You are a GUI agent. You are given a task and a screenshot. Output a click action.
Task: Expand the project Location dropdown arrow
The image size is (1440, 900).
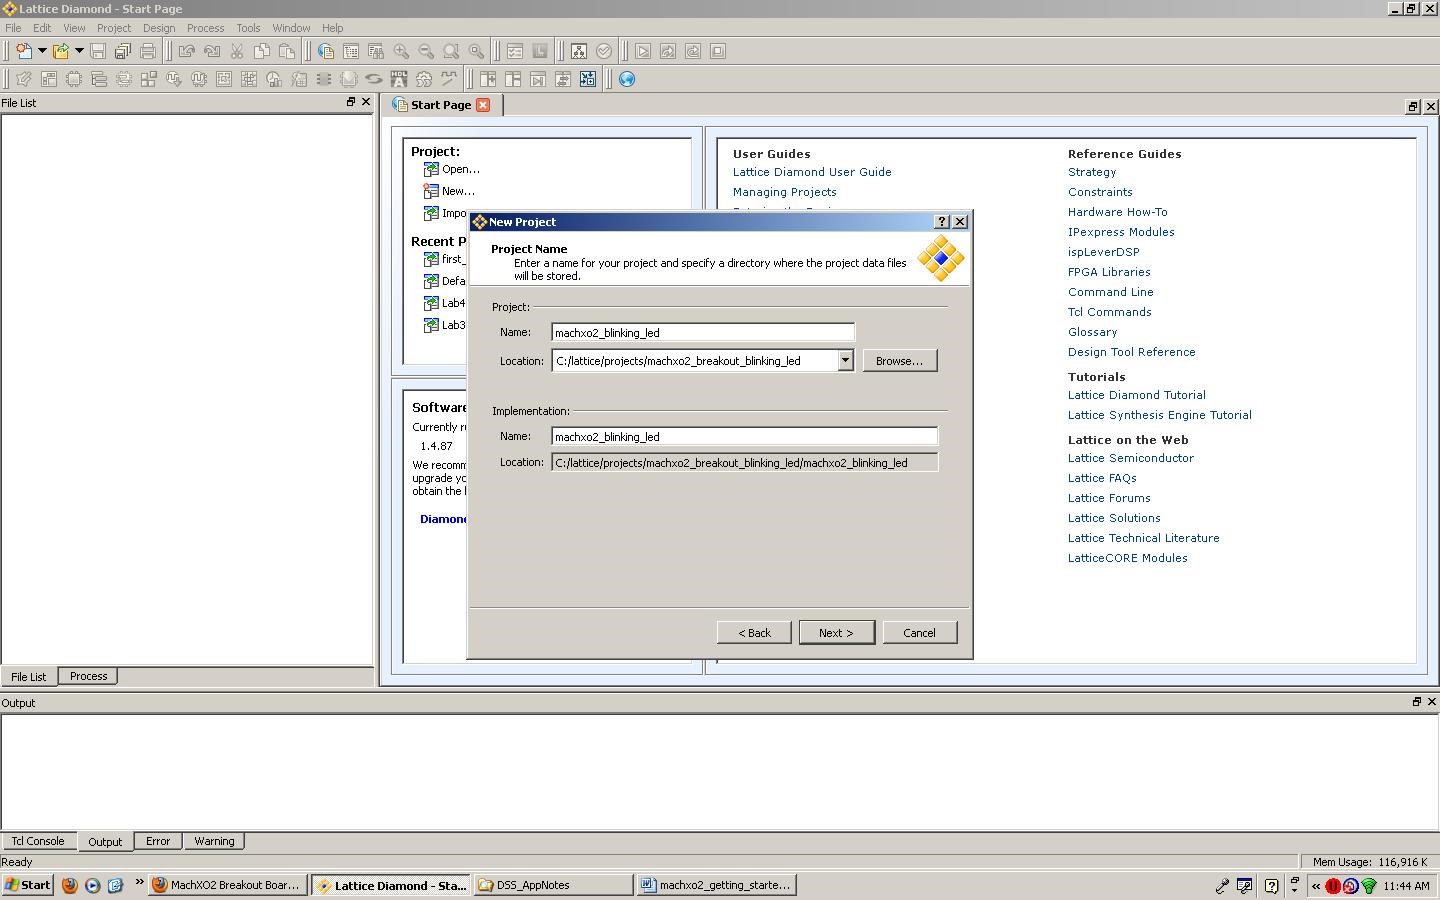[845, 360]
